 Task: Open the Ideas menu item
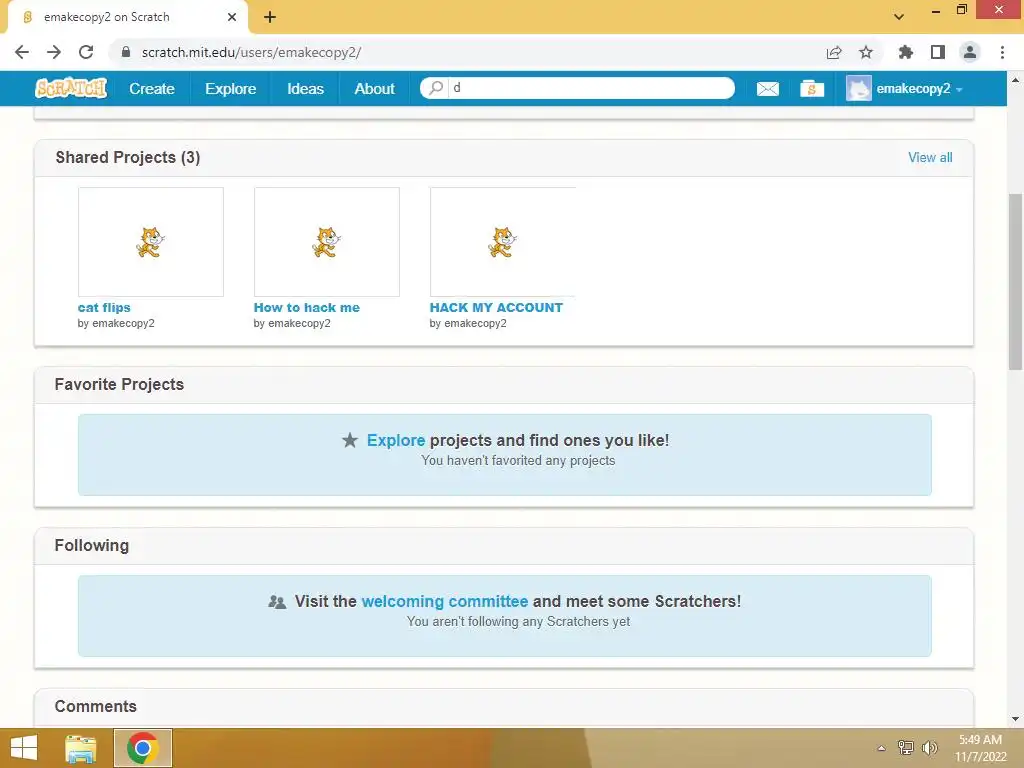(306, 89)
